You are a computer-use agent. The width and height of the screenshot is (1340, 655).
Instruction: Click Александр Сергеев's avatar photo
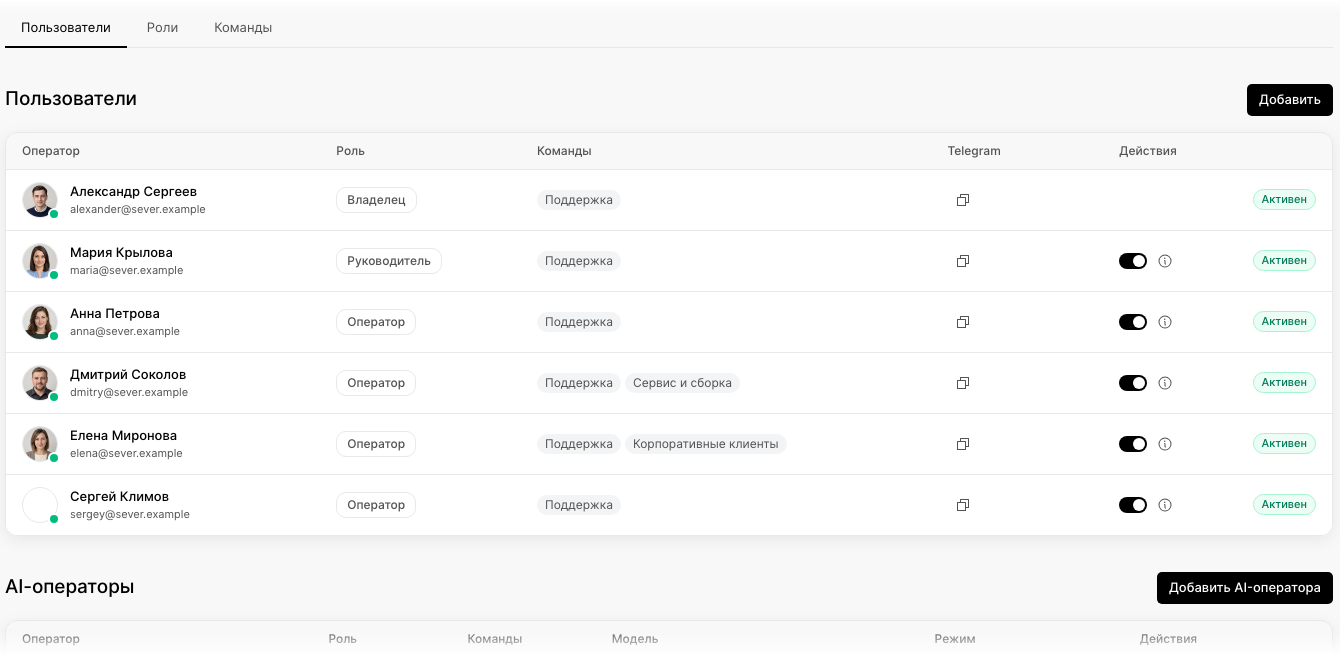[40, 200]
